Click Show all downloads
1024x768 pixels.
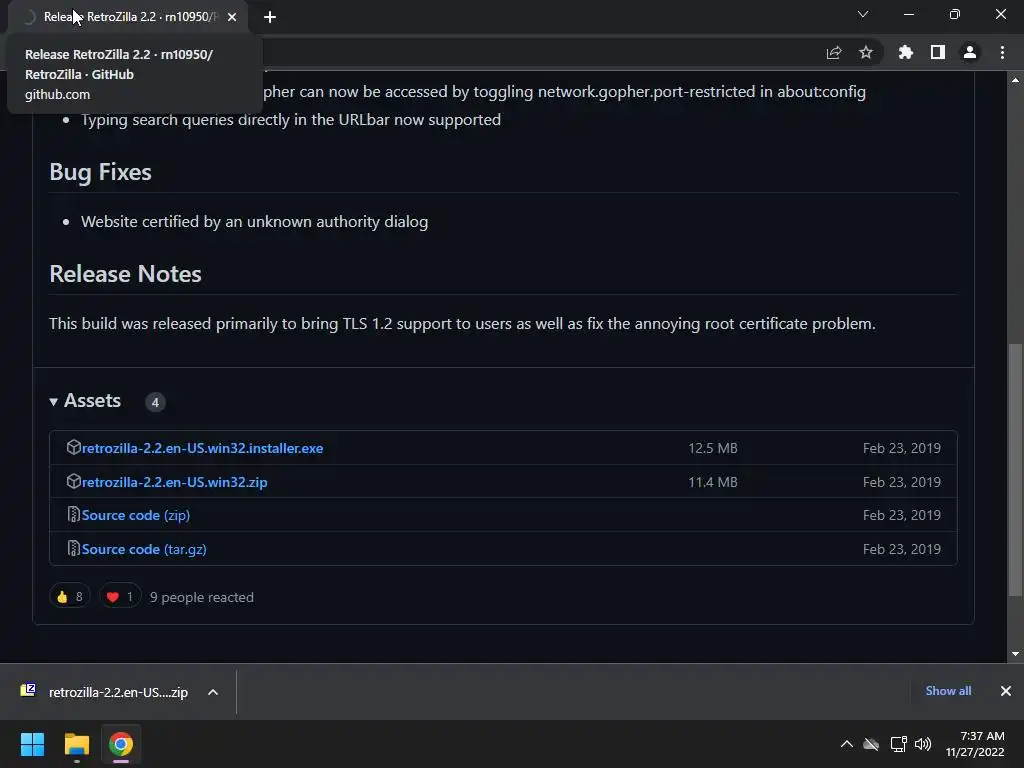click(x=948, y=691)
